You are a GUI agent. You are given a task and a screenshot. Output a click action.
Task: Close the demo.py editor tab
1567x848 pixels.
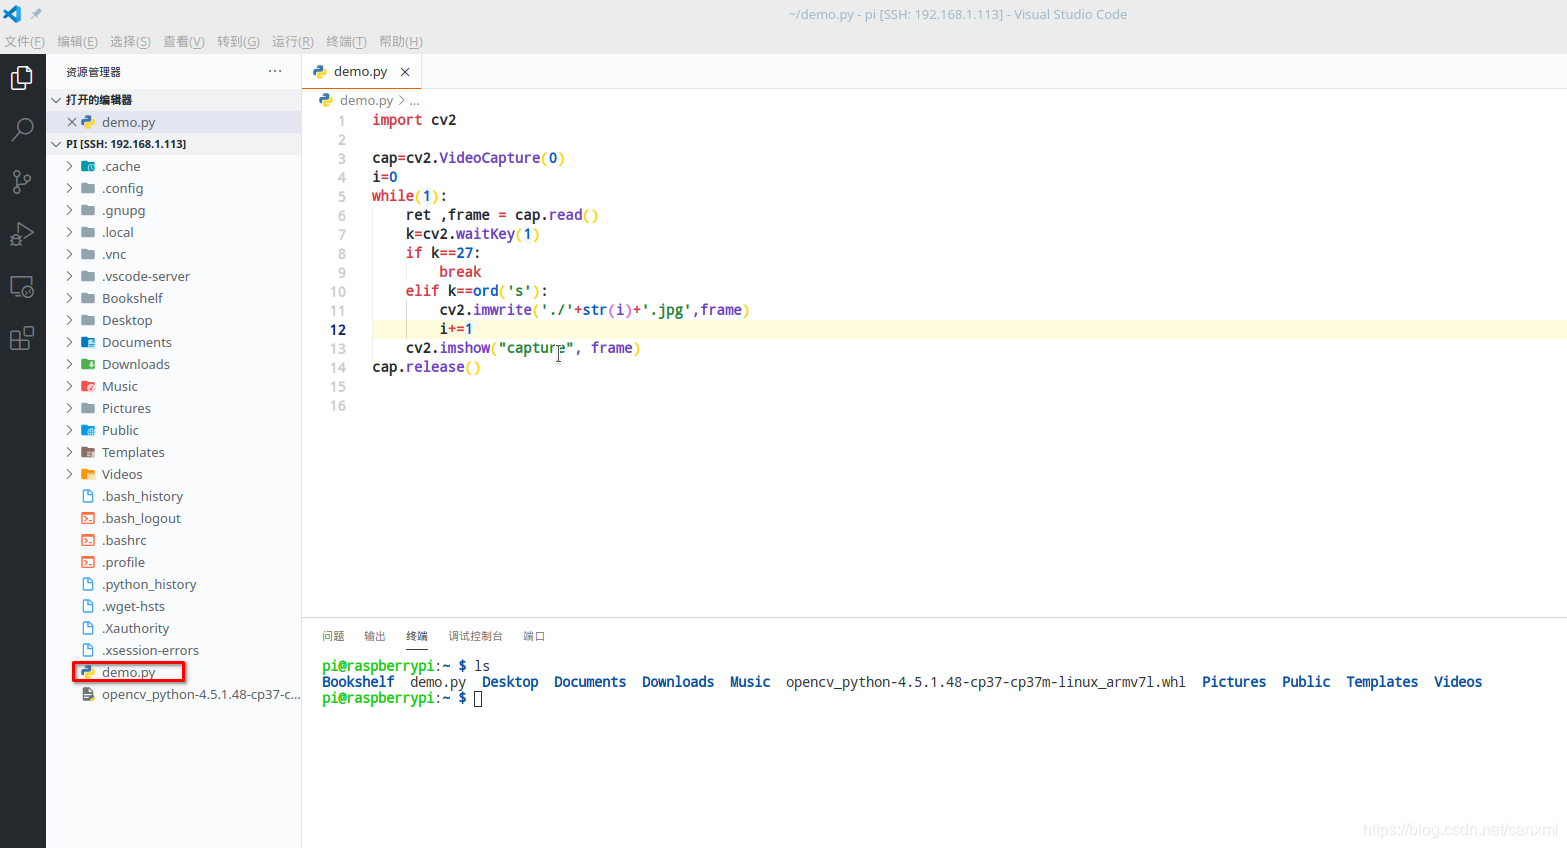point(405,72)
